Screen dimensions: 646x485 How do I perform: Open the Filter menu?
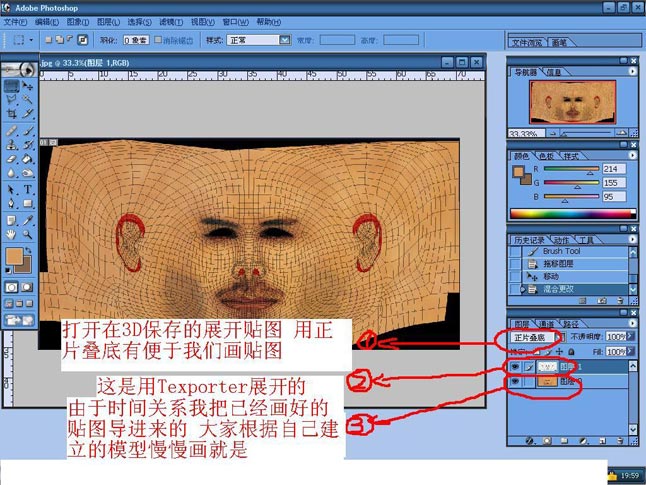coord(171,22)
